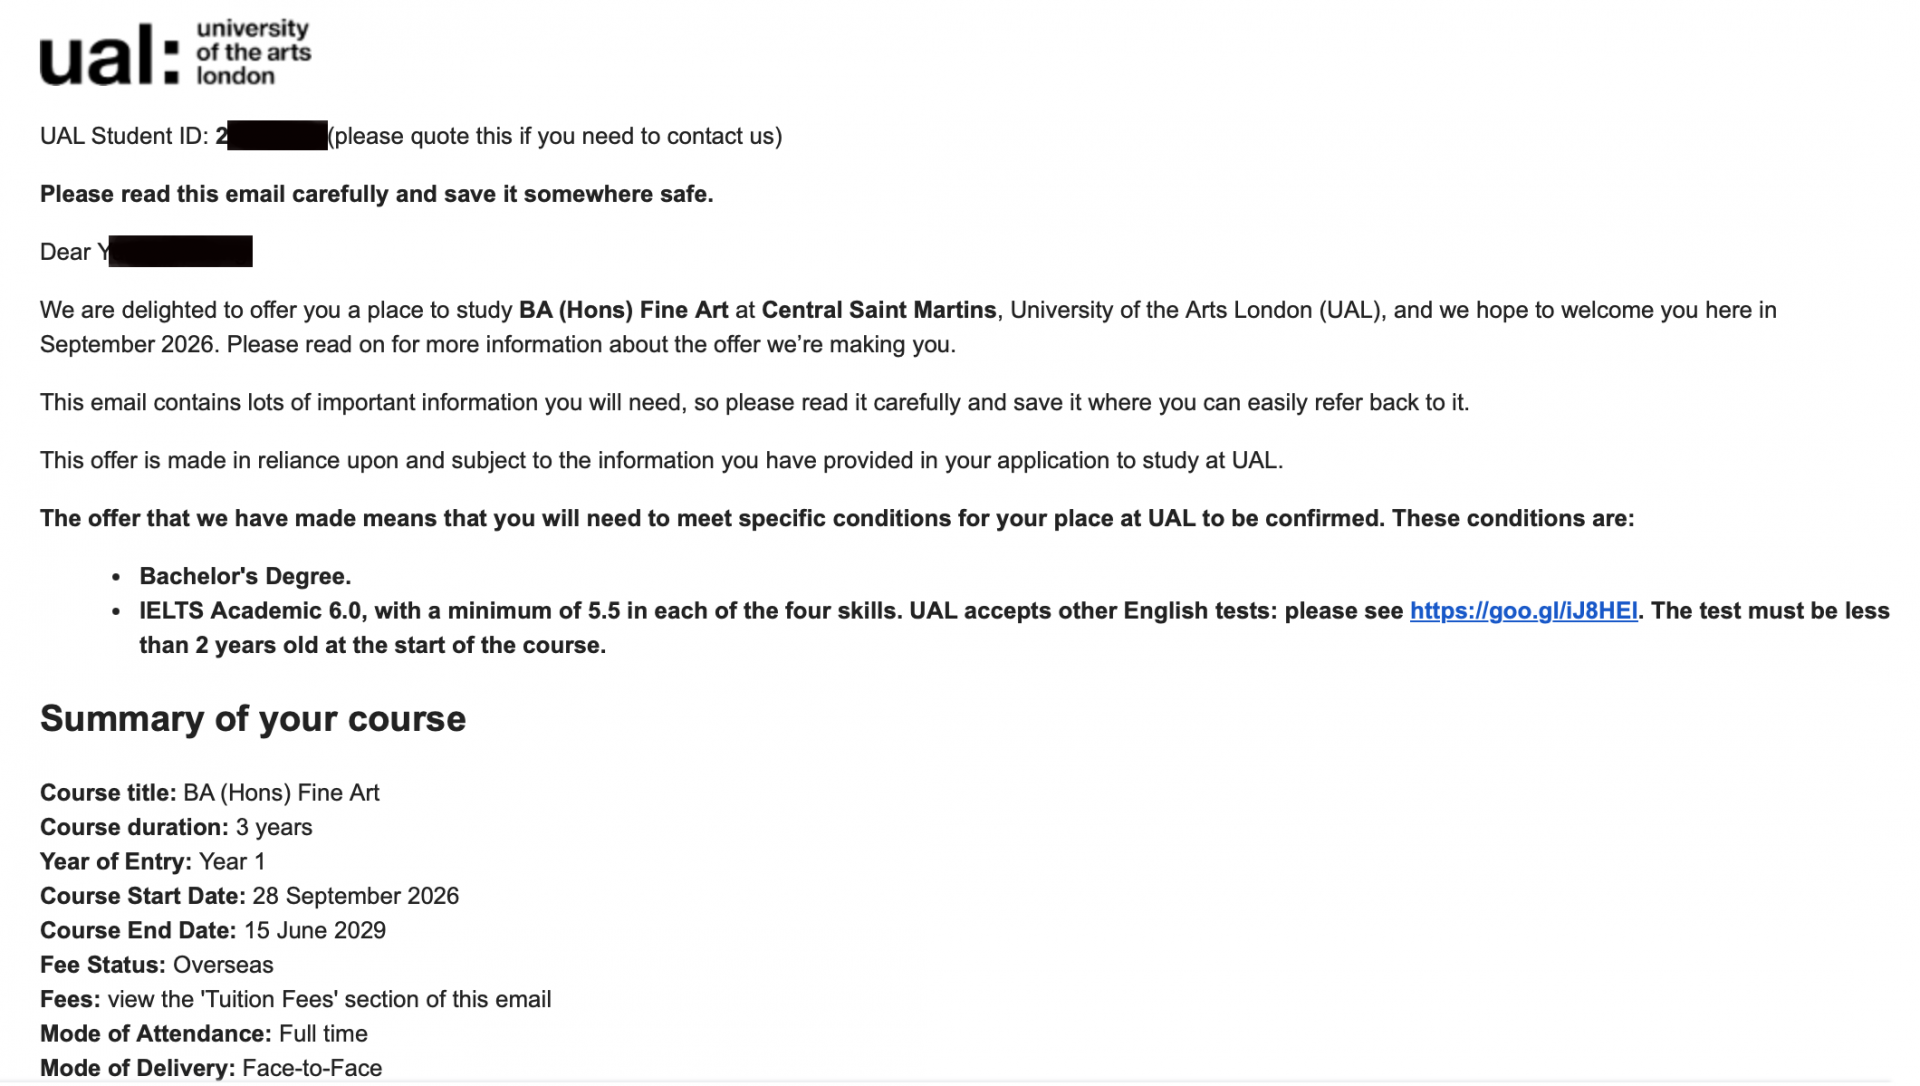Click the bold 'Central Saint Martins' text
The height and width of the screenshot is (1086, 1920).
[879, 310]
